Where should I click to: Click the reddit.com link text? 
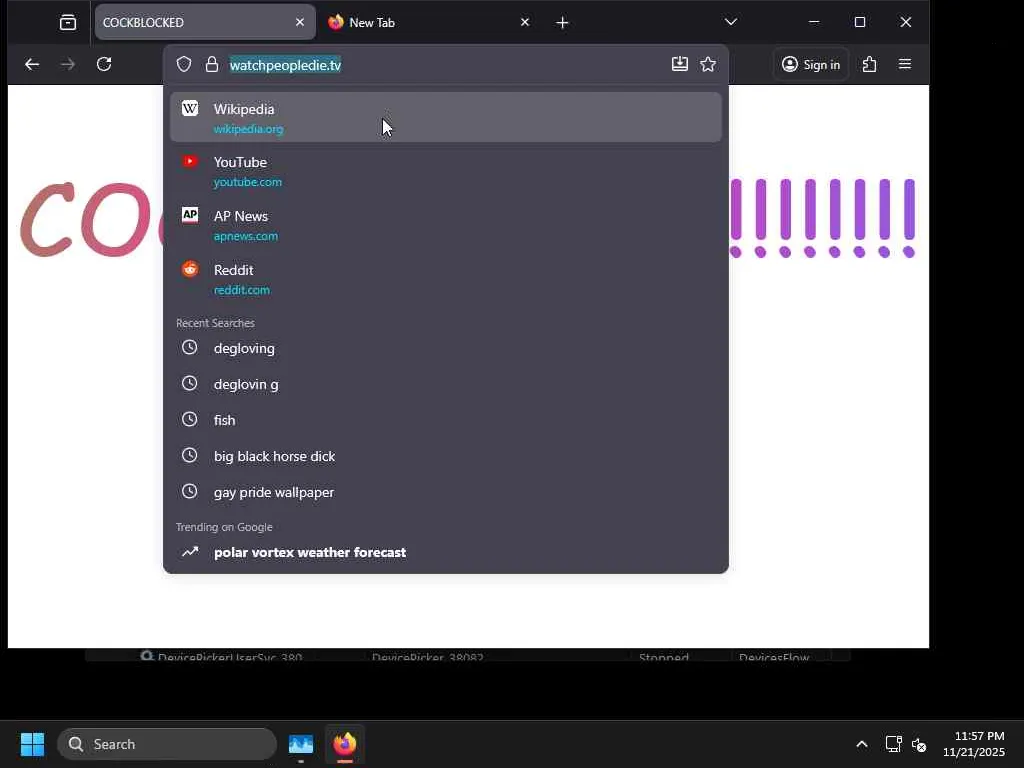pos(242,290)
